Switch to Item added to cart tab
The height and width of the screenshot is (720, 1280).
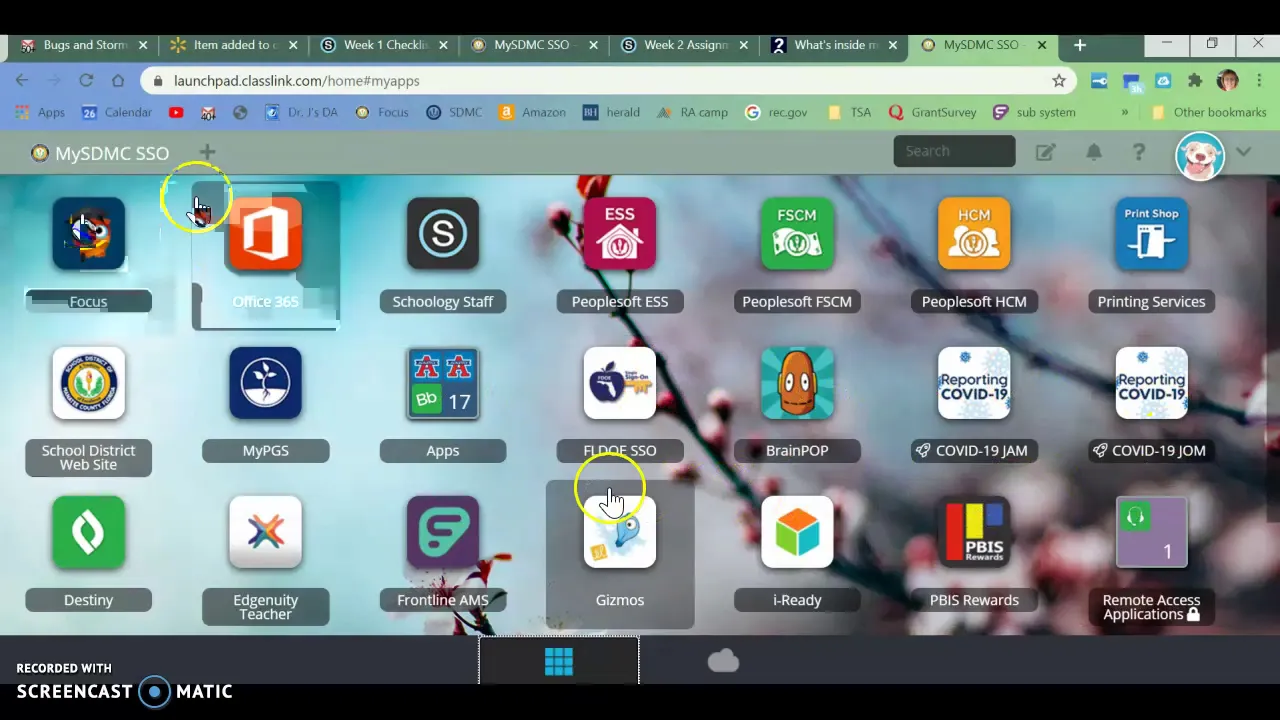click(x=234, y=45)
